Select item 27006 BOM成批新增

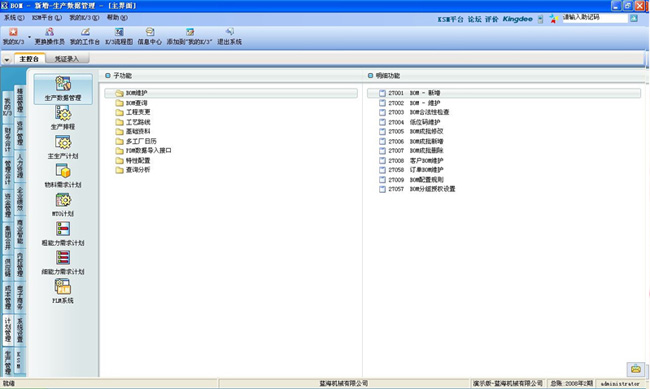(x=412, y=141)
